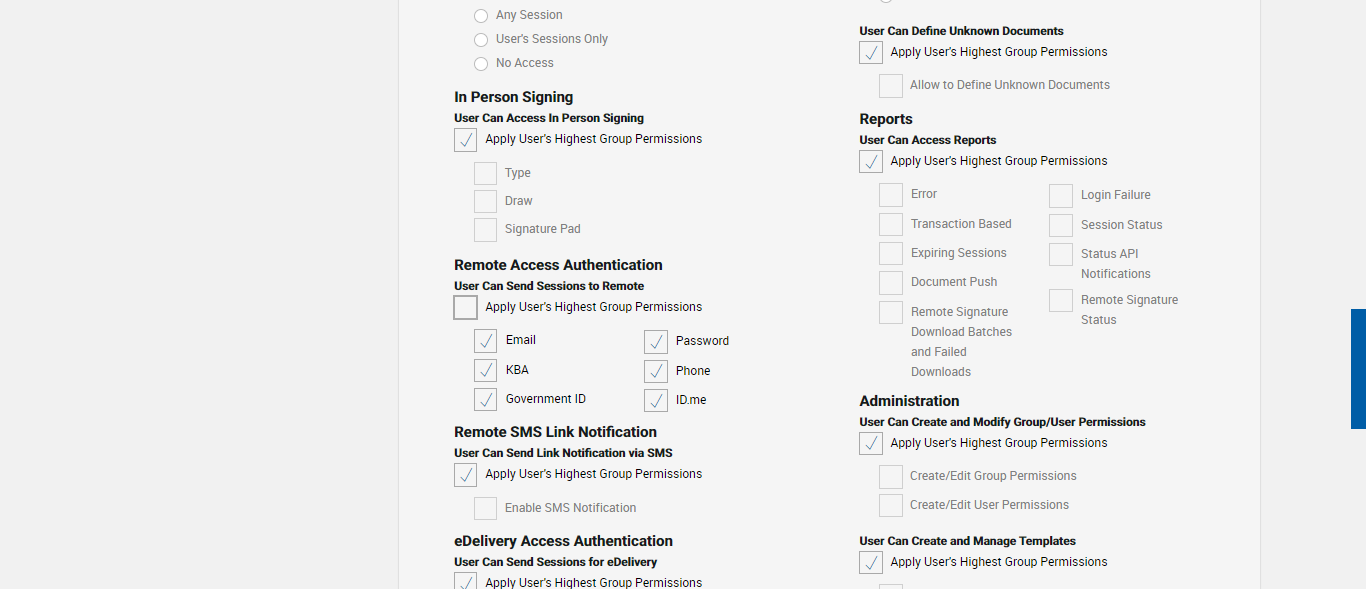Screen dimensions: 1366x589
Task: Check the Signature Pad checkbox
Action: 486,230
